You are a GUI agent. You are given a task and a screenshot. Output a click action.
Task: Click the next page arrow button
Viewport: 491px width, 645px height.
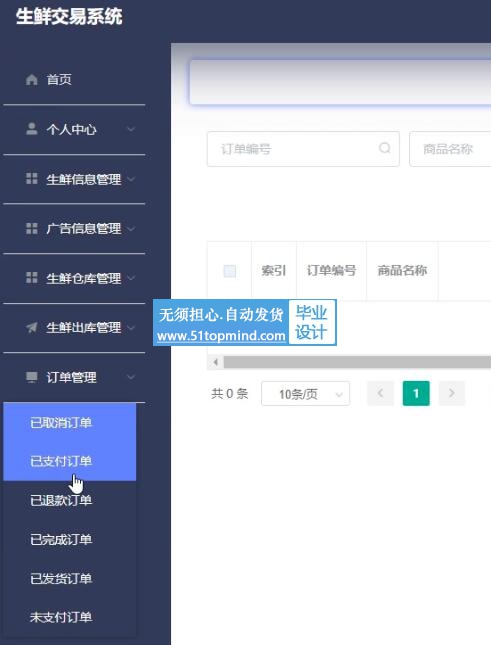click(x=452, y=394)
